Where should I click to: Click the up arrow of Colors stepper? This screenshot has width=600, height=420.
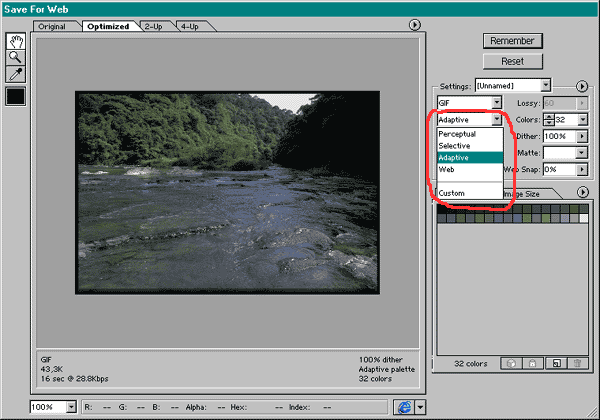point(549,117)
